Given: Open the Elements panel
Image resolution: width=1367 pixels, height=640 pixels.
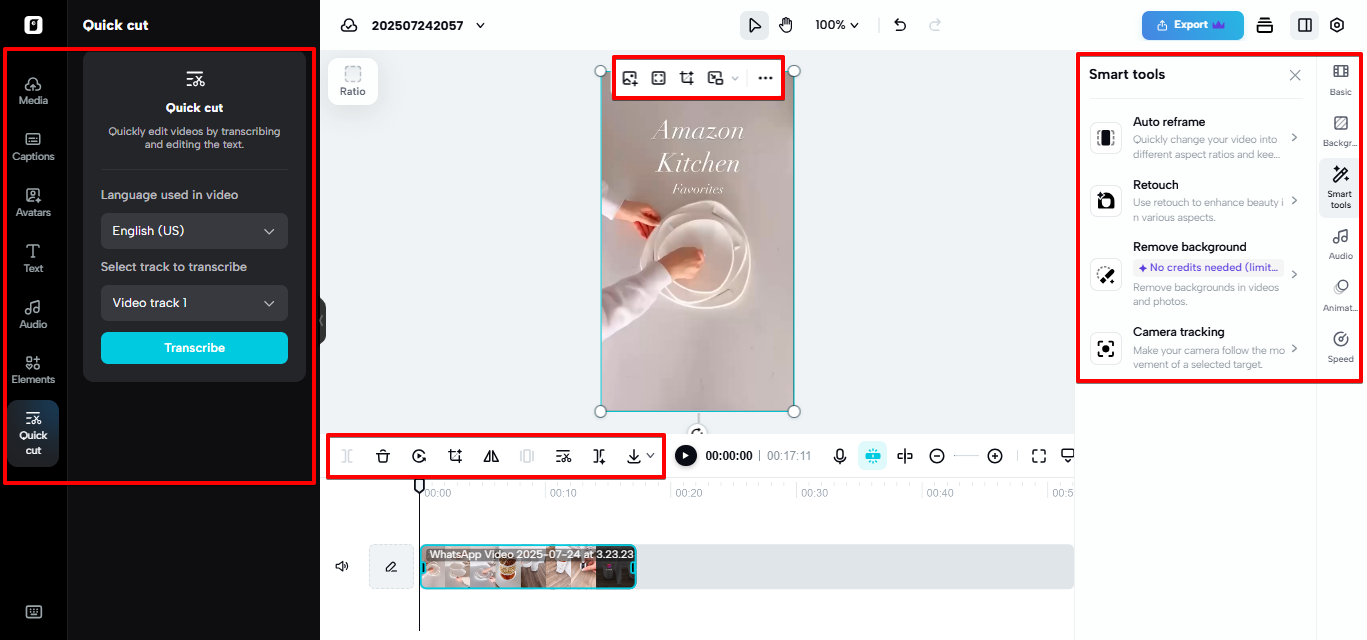Looking at the screenshot, I should [x=33, y=369].
